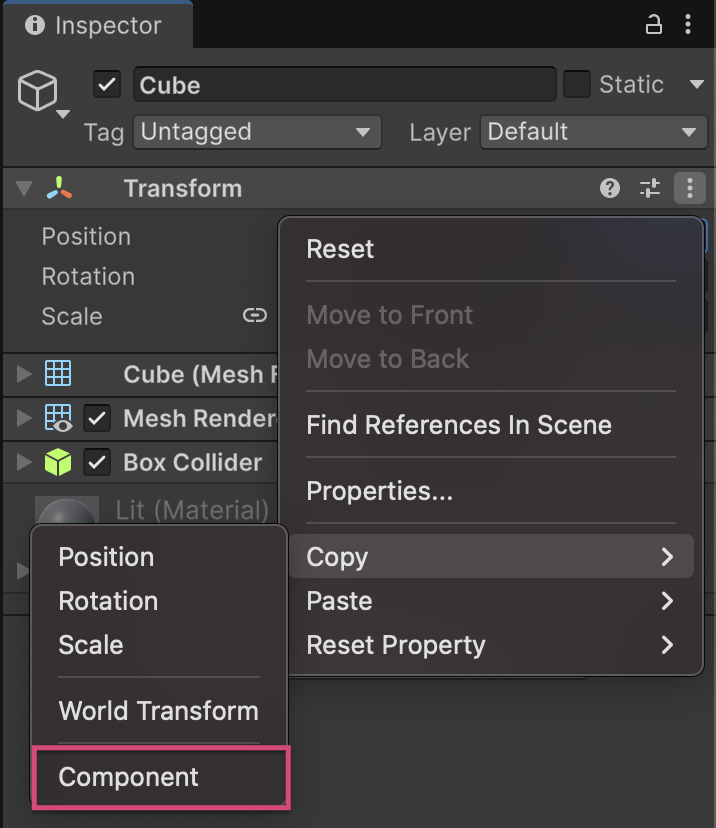Choose Reset from the context menu
This screenshot has width=716, height=828.
340,249
